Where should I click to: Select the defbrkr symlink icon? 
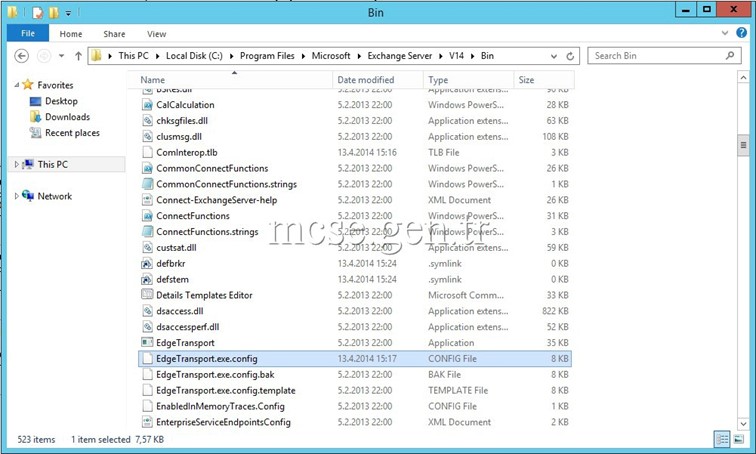(x=147, y=264)
